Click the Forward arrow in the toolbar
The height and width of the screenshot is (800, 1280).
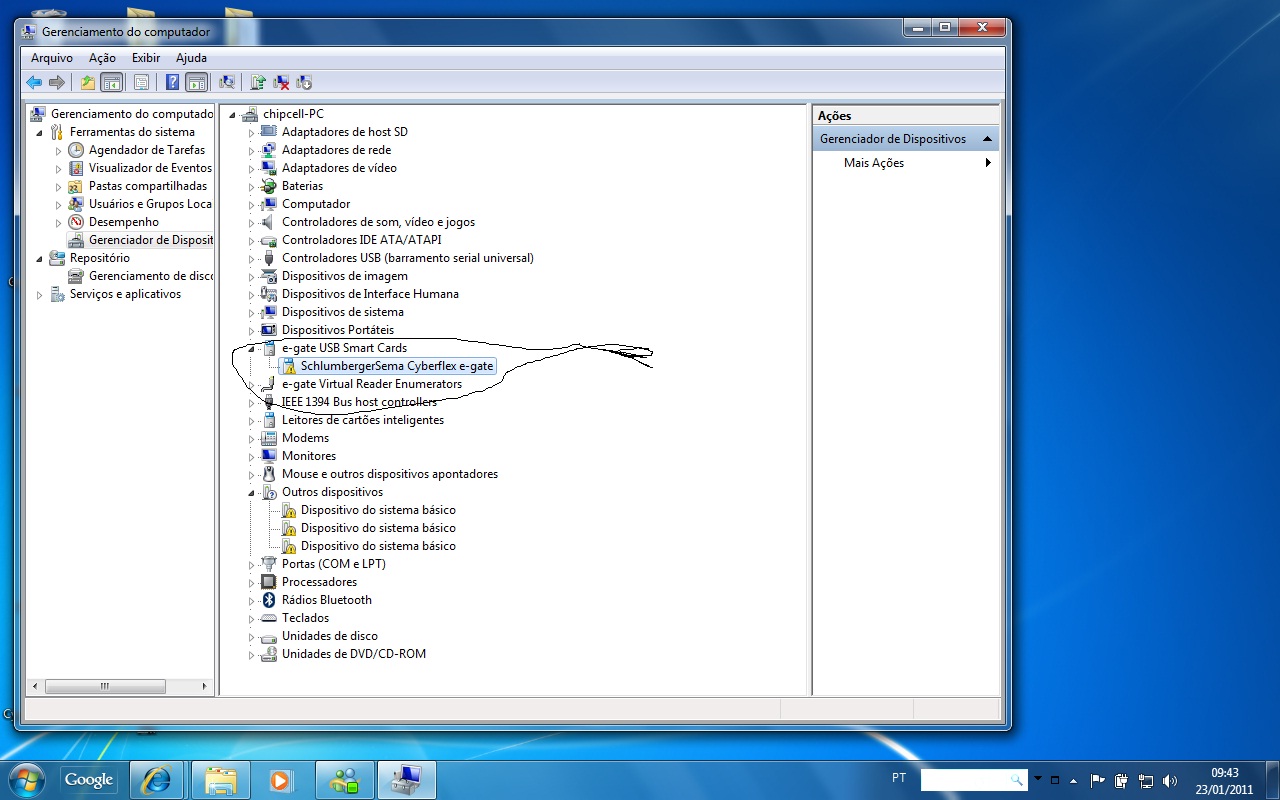57,82
